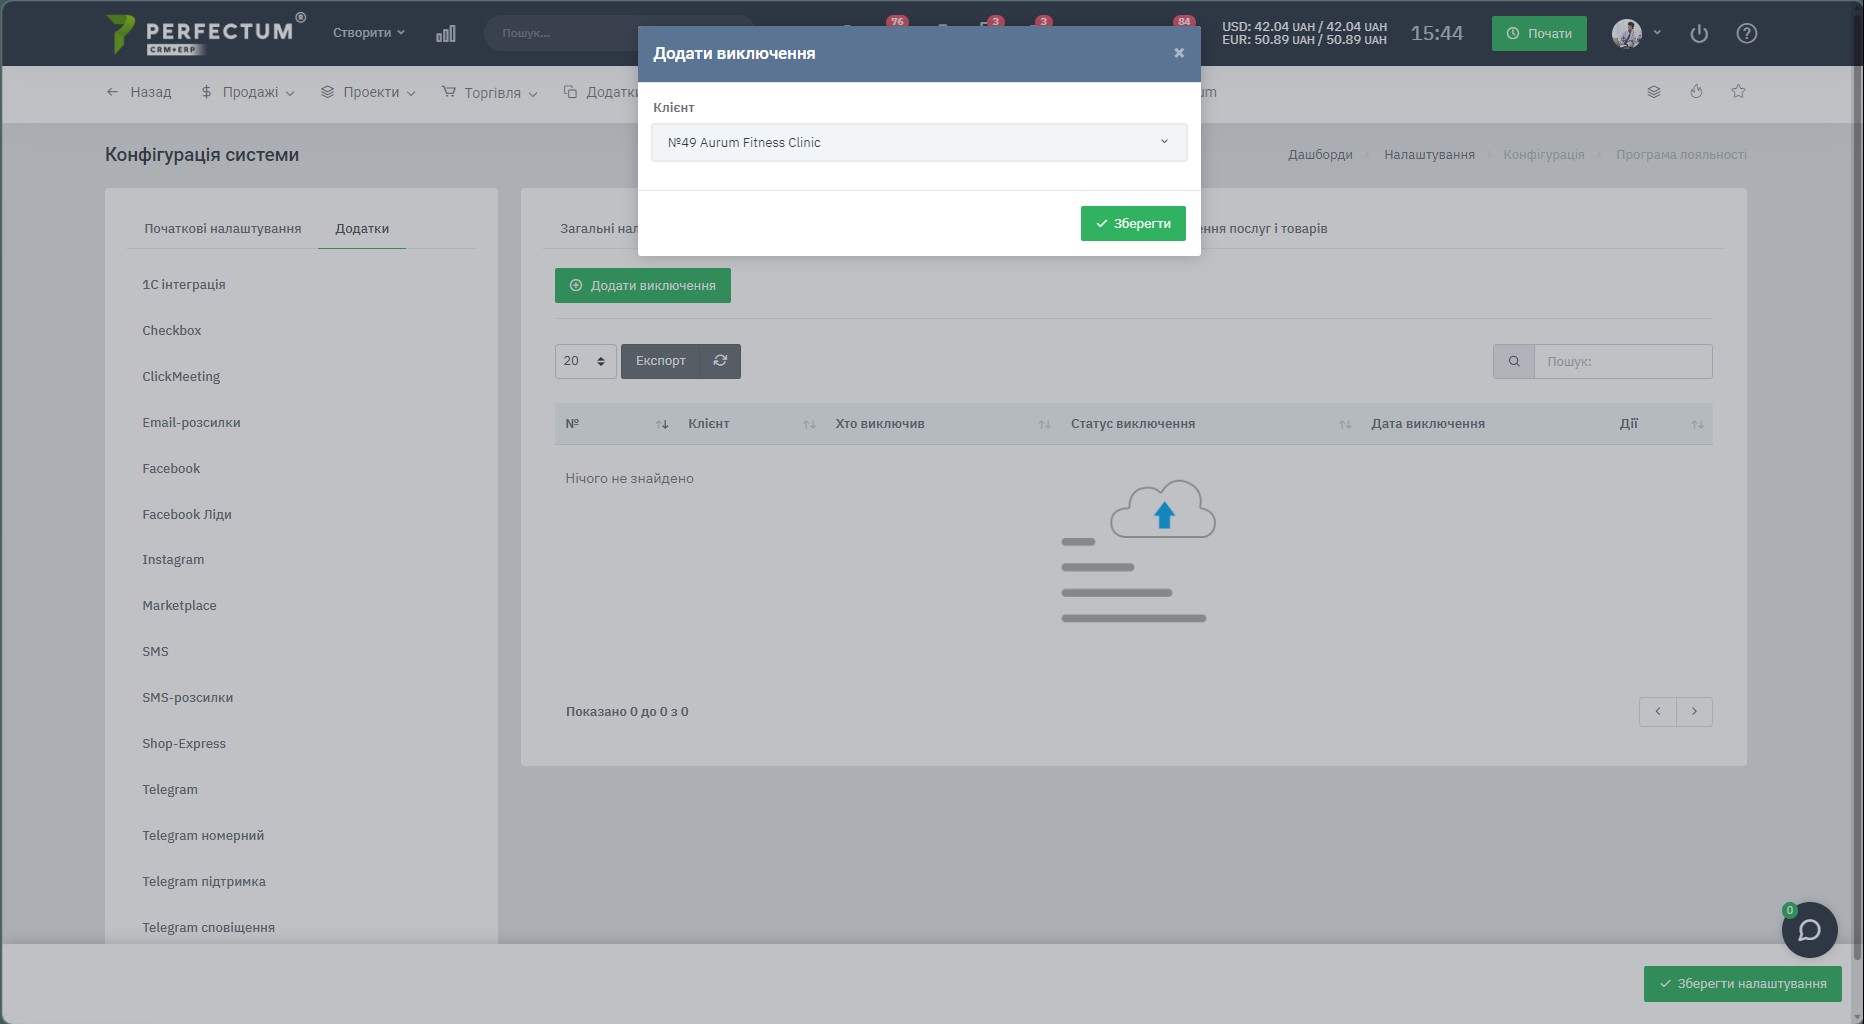This screenshot has width=1864, height=1024.
Task: Open the statistics bar chart icon
Action: (x=446, y=33)
